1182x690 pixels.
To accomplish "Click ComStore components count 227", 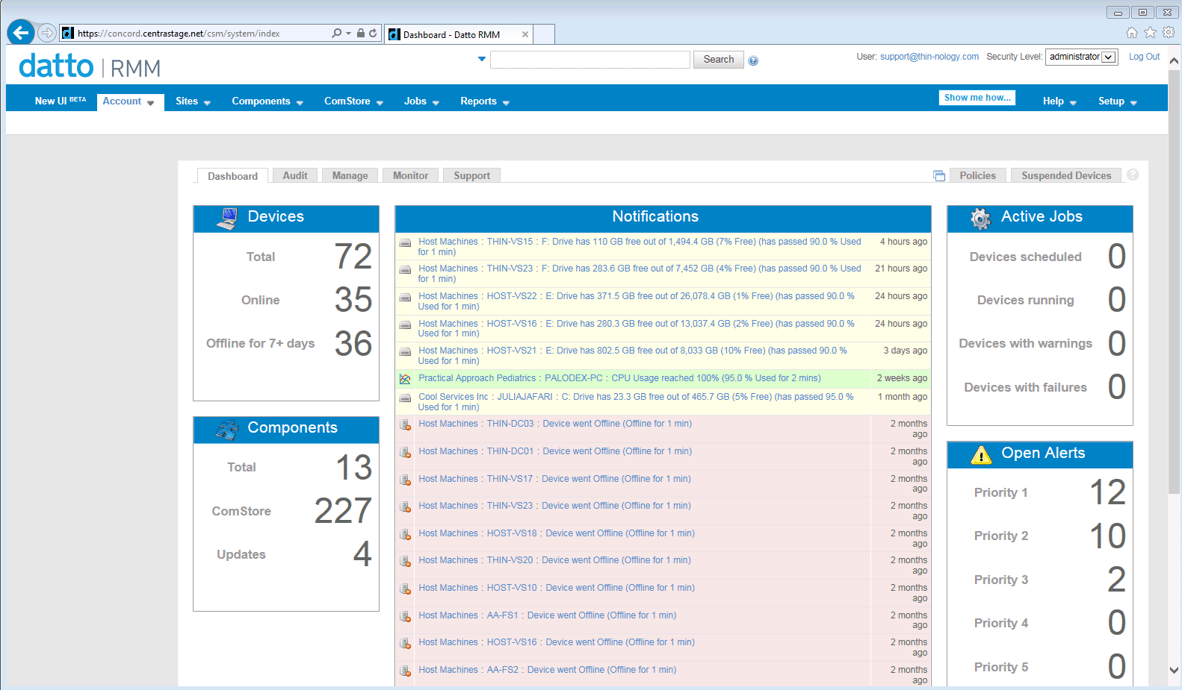I will point(343,511).
